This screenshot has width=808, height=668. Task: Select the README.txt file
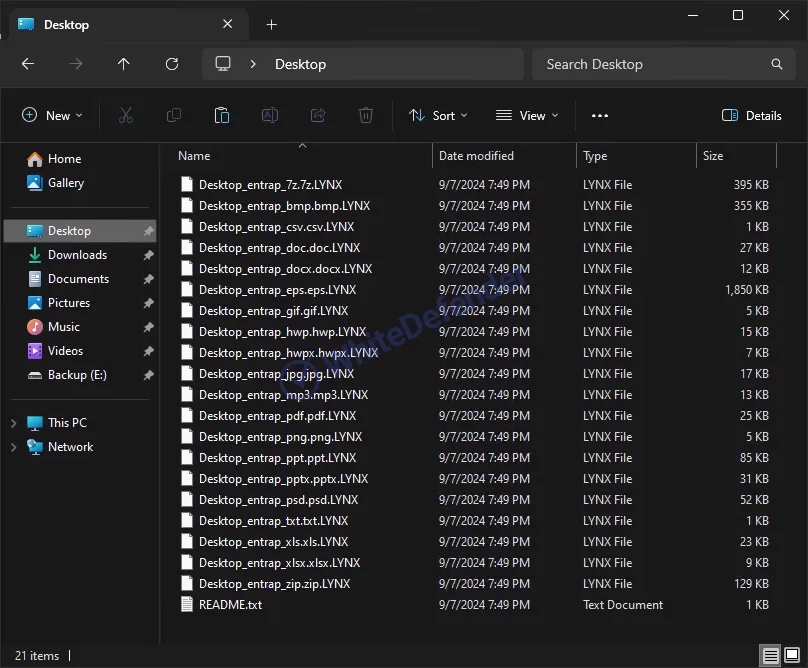tap(230, 605)
